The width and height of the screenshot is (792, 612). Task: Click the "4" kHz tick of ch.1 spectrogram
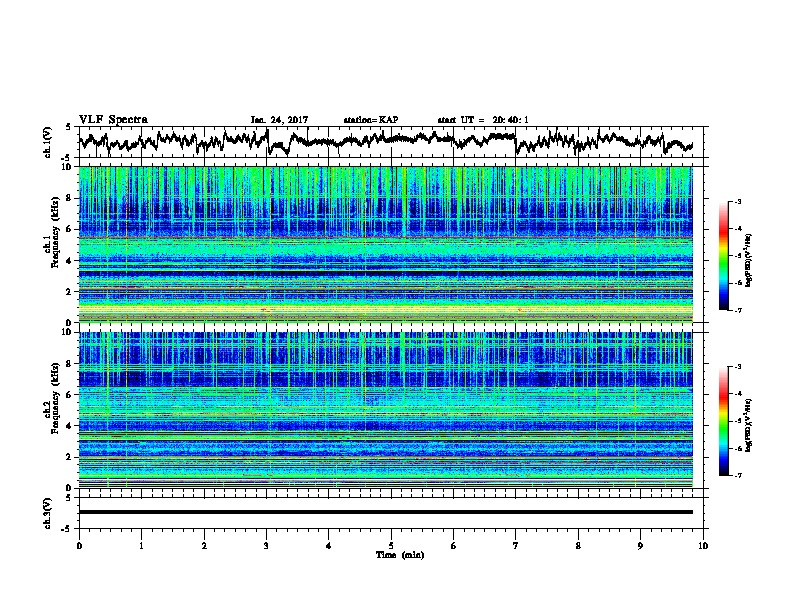coord(70,261)
